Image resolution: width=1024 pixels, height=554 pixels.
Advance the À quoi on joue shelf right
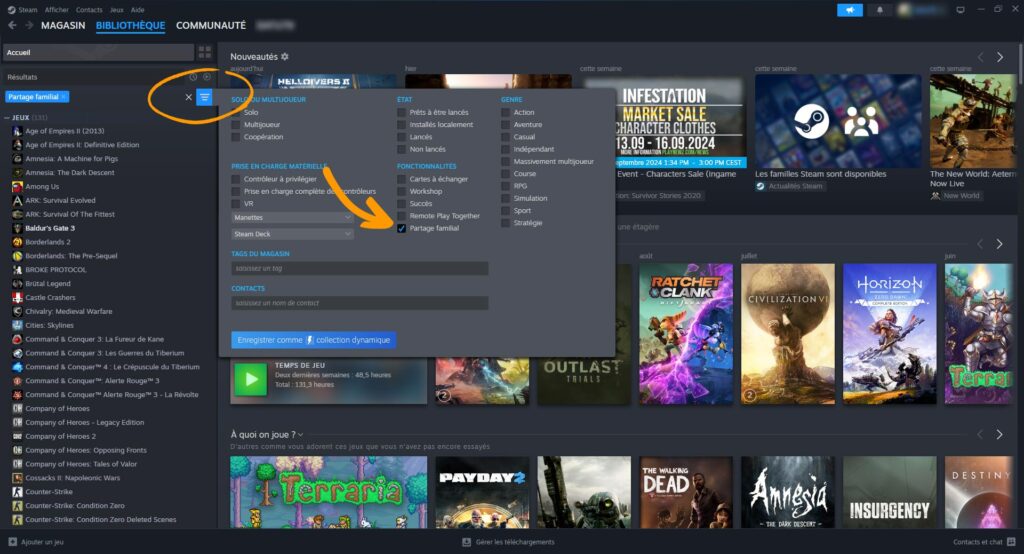pos(999,434)
